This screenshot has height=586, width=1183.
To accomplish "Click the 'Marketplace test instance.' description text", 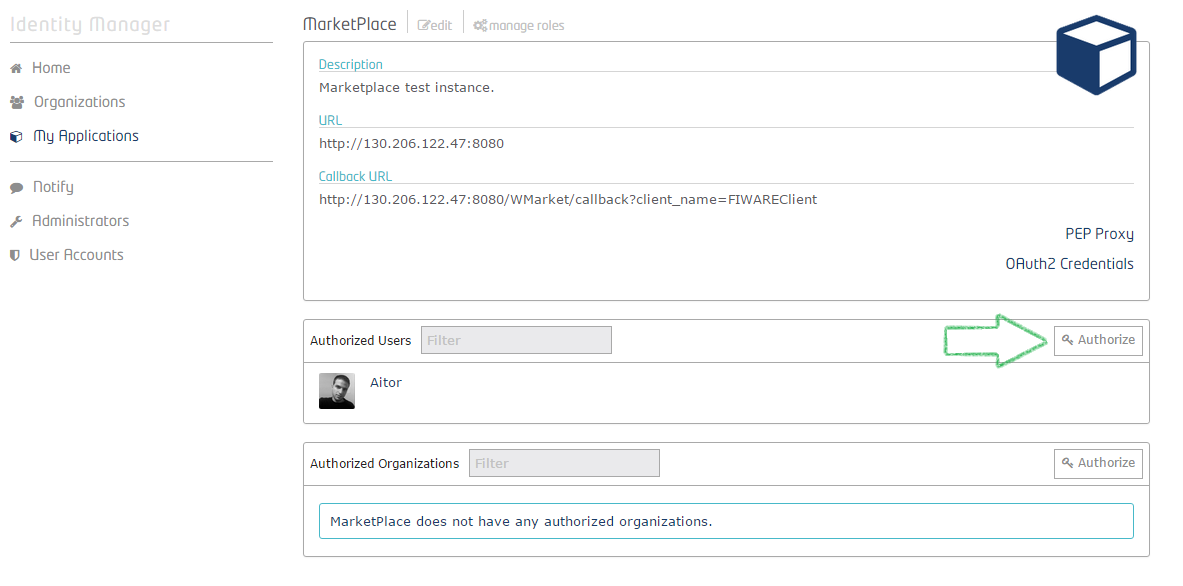I will (407, 87).
